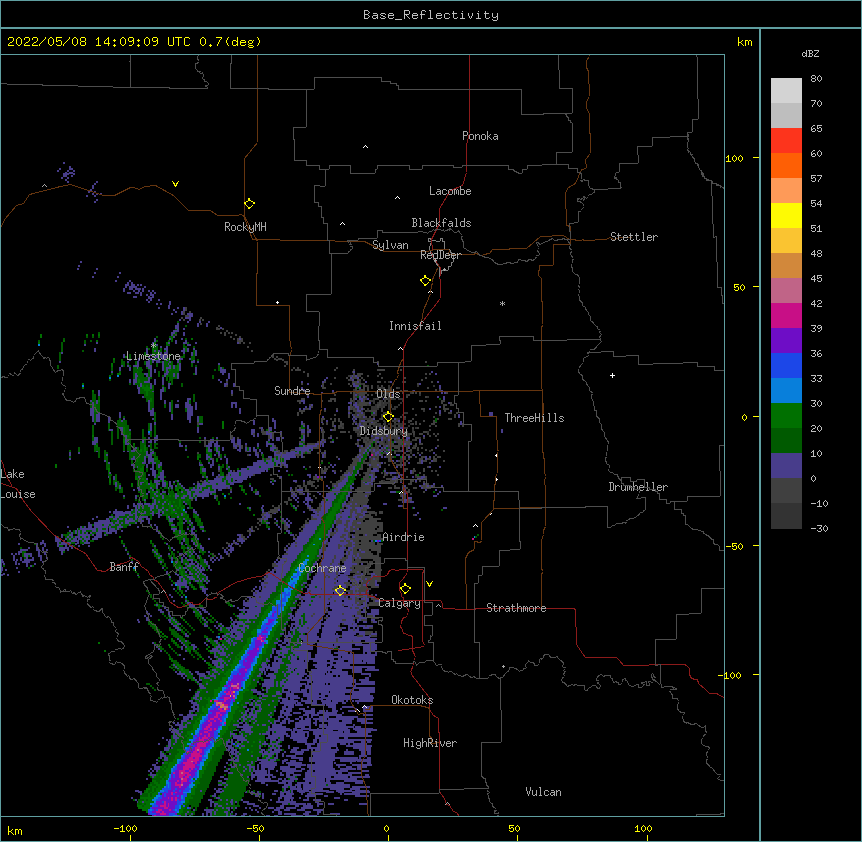This screenshot has width=862, height=842.
Task: Click the km label at bottom left
Action: click(x=15, y=830)
